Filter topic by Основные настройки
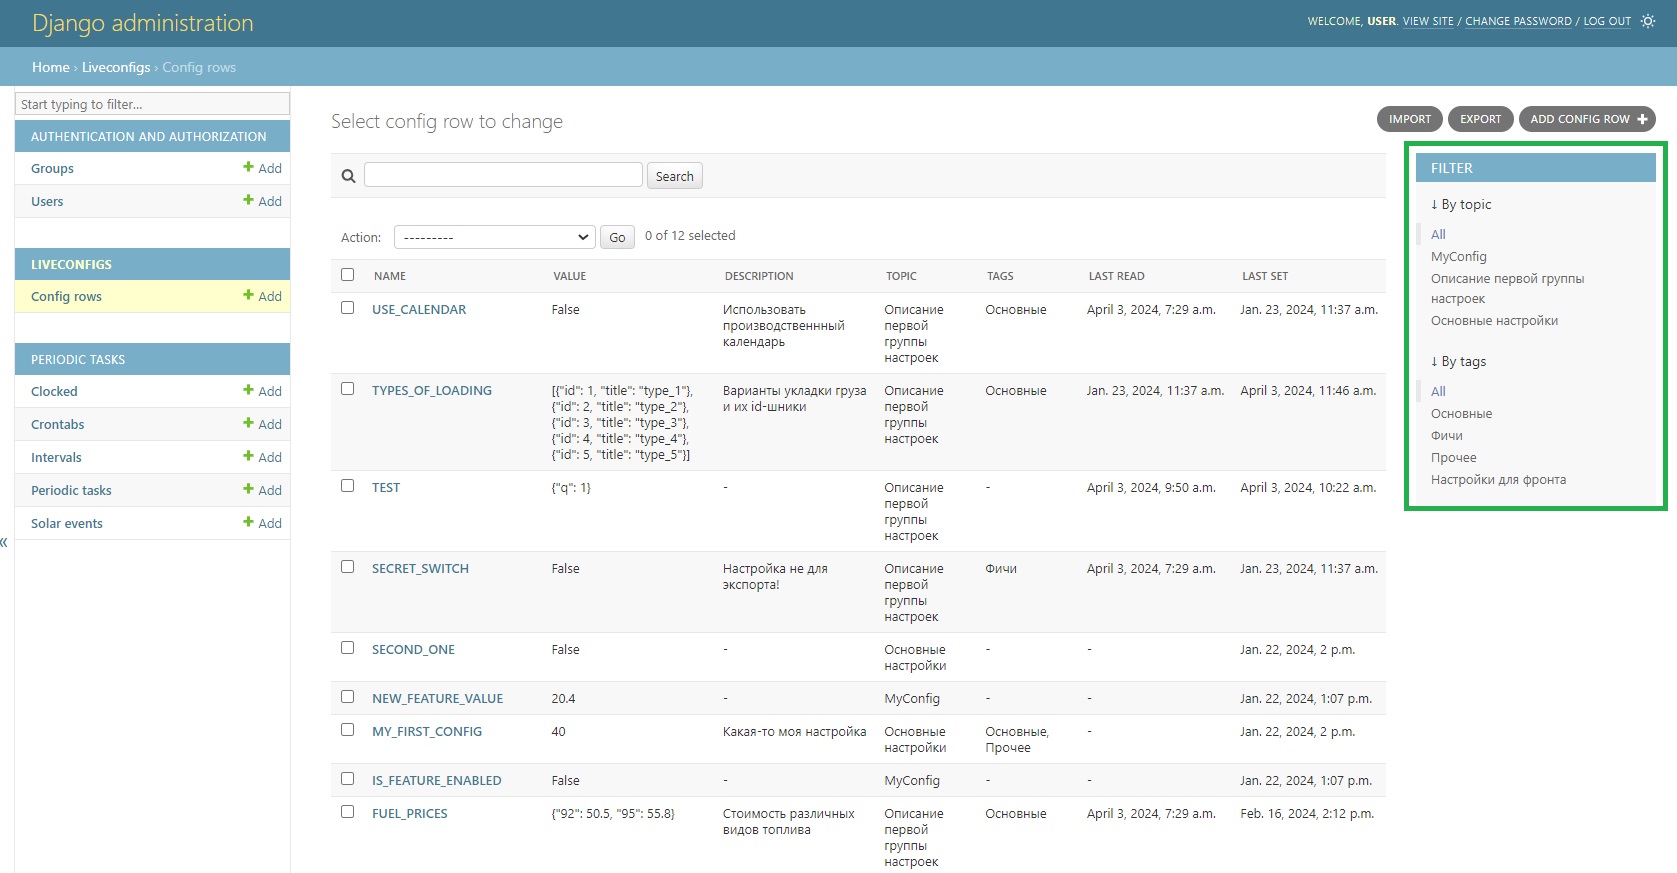This screenshot has height=873, width=1677. pos(1494,320)
